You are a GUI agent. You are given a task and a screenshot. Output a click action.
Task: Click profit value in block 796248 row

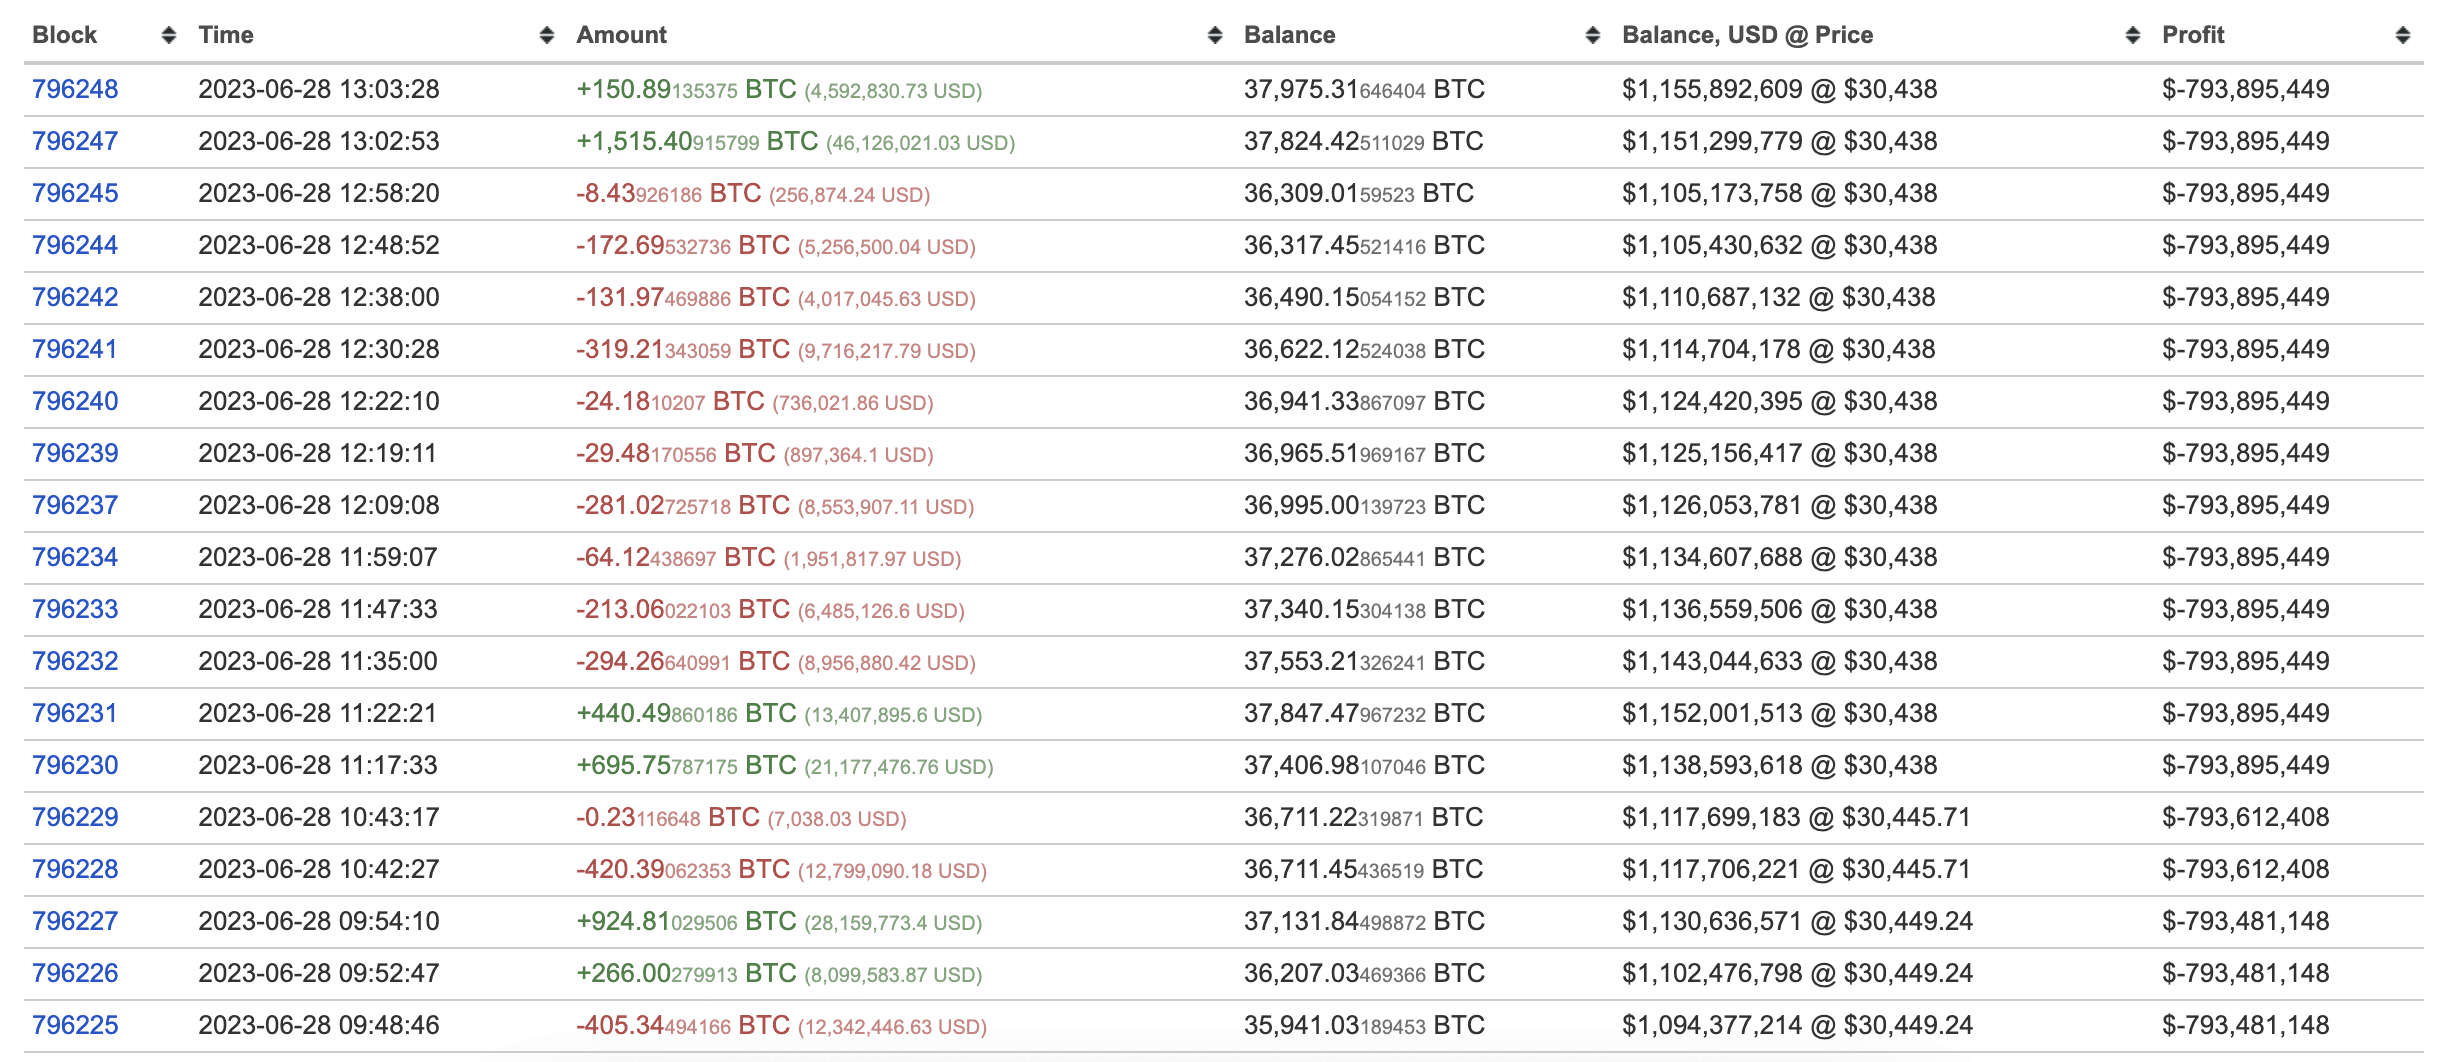(2246, 89)
